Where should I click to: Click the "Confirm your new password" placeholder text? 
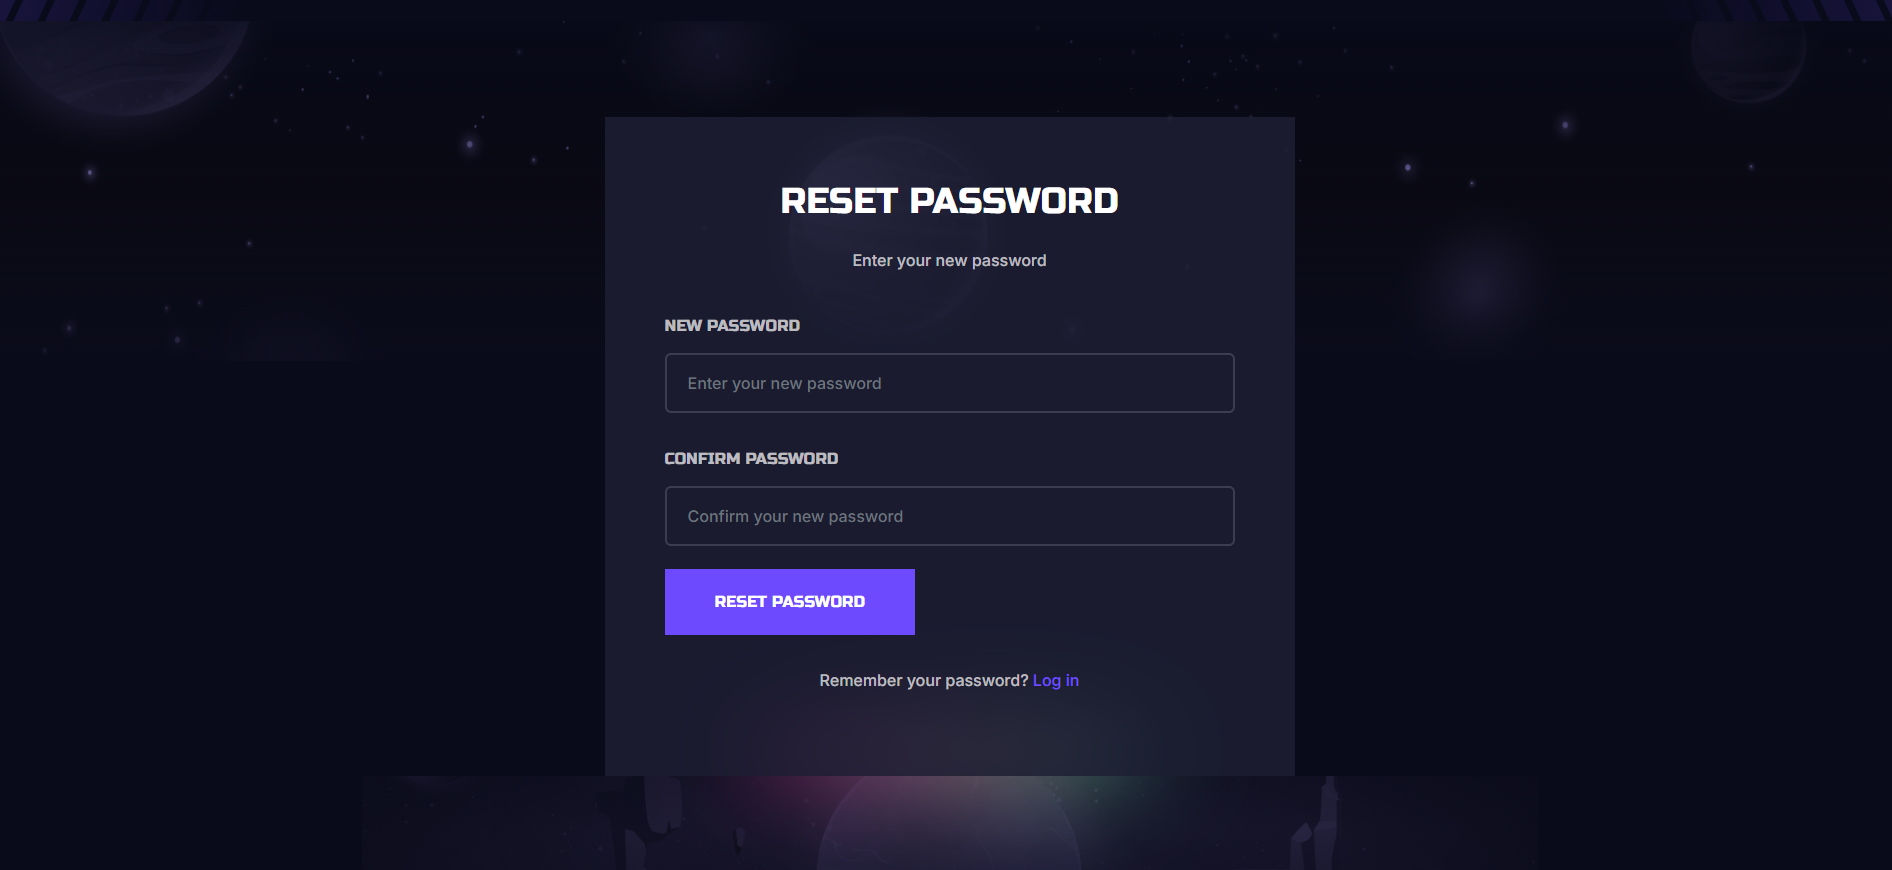(795, 516)
